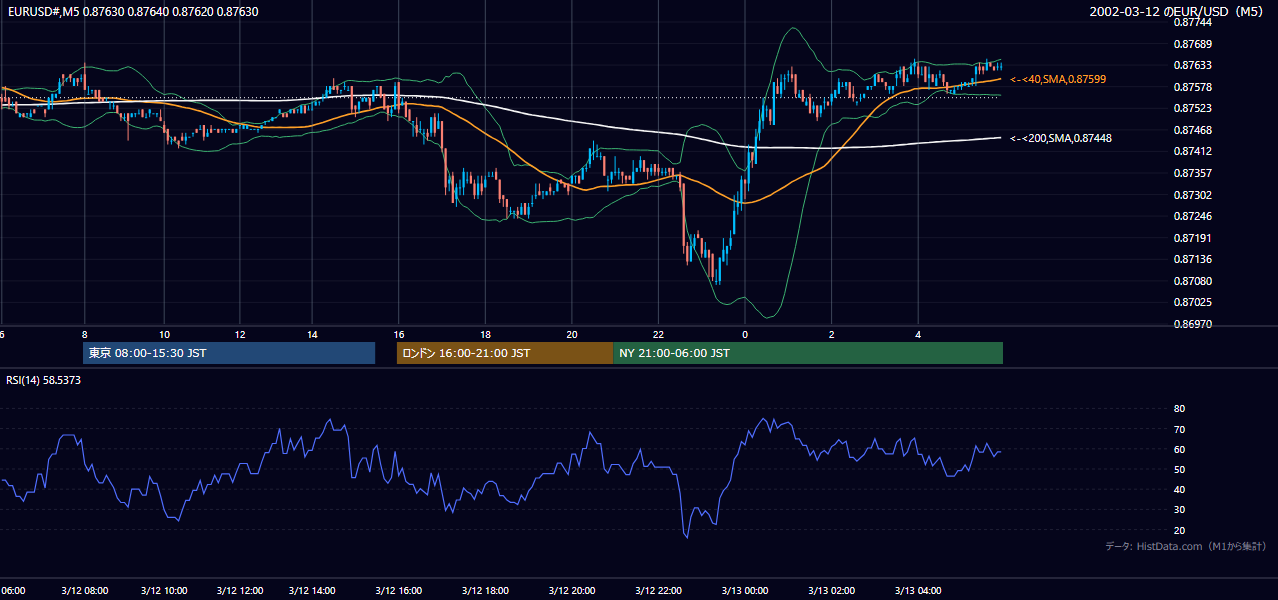
Task: Click the 3/12 16:00 bottom time label
Action: (x=399, y=590)
